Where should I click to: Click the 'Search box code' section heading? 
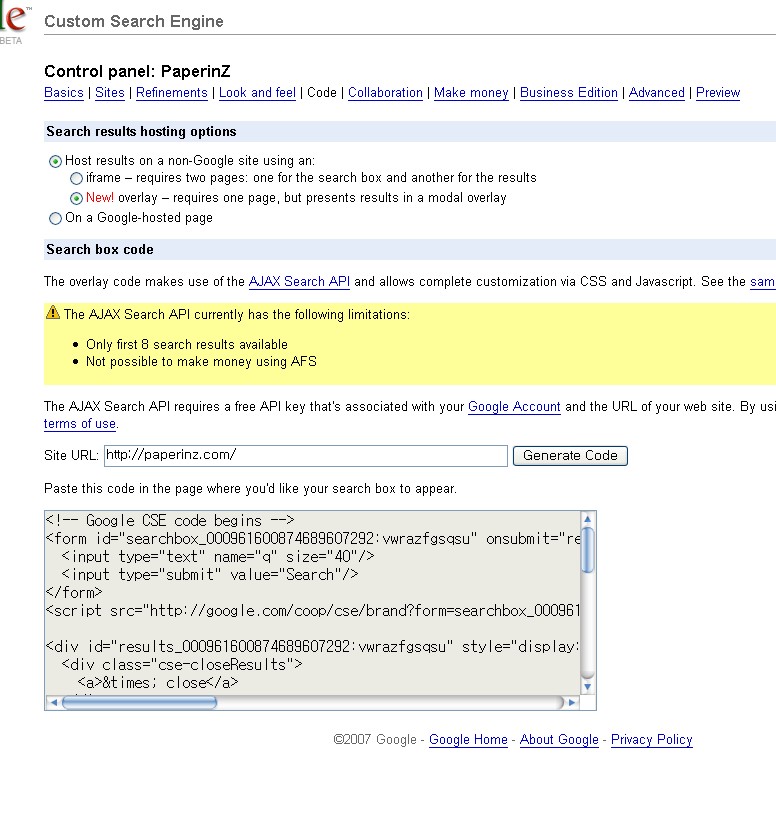coord(100,250)
